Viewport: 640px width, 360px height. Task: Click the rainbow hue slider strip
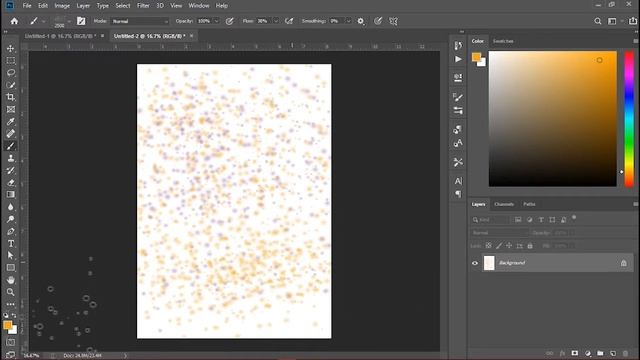629,119
